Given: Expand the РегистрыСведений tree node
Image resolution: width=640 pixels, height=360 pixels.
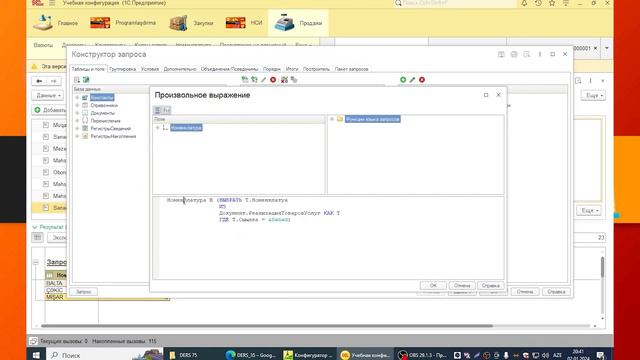Looking at the screenshot, I should (77, 129).
